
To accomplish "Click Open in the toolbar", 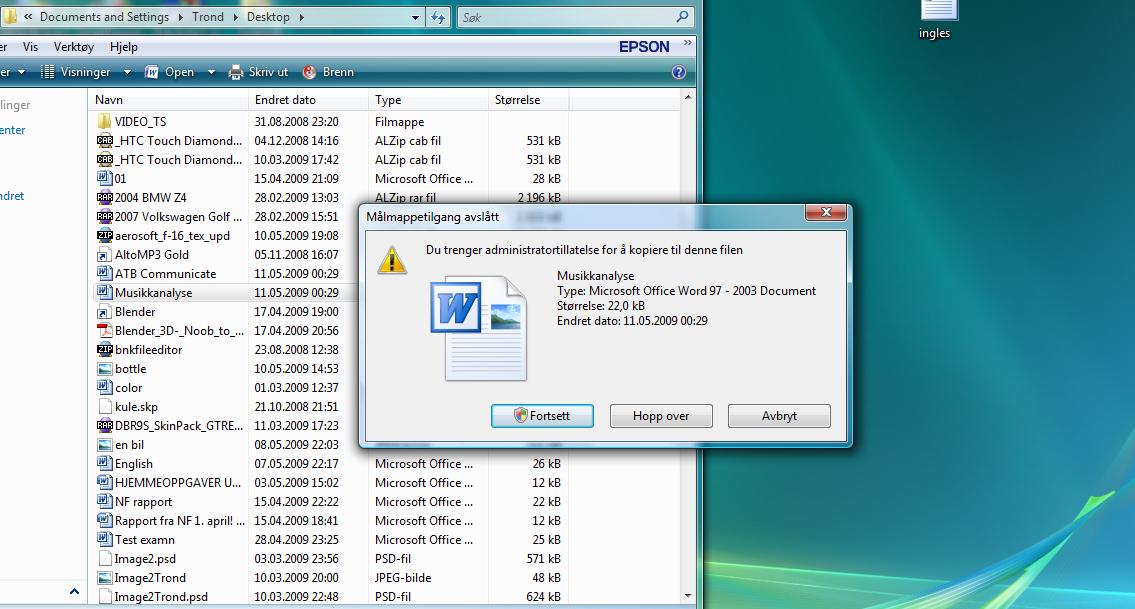I will pyautogui.click(x=170, y=72).
